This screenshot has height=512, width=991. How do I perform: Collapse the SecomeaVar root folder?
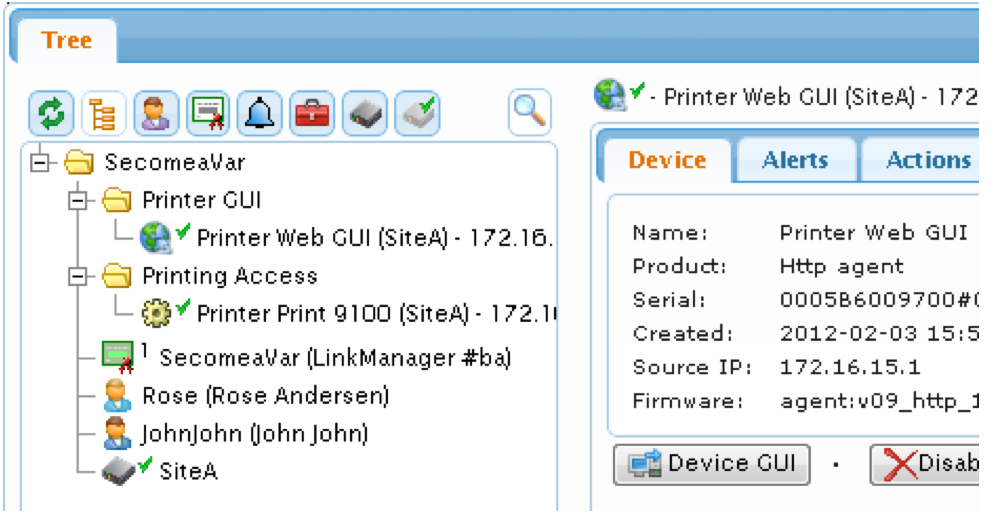(x=40, y=163)
